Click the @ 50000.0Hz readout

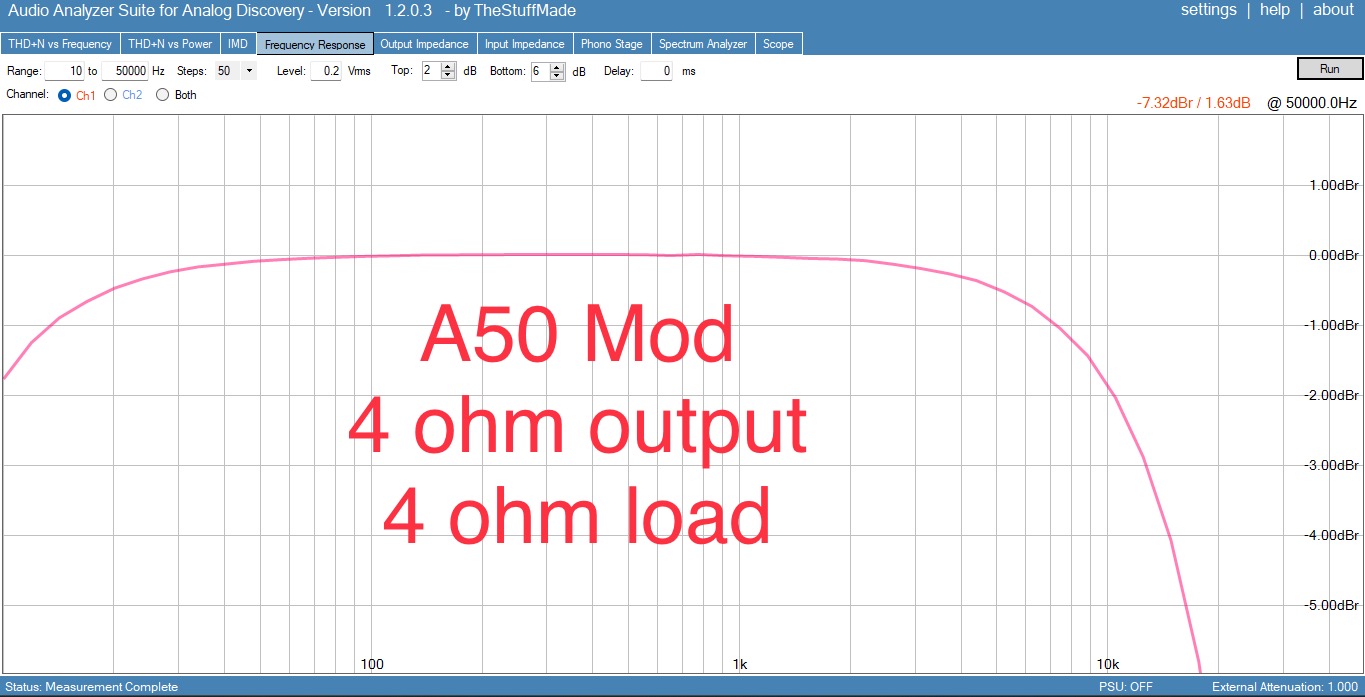[1312, 103]
